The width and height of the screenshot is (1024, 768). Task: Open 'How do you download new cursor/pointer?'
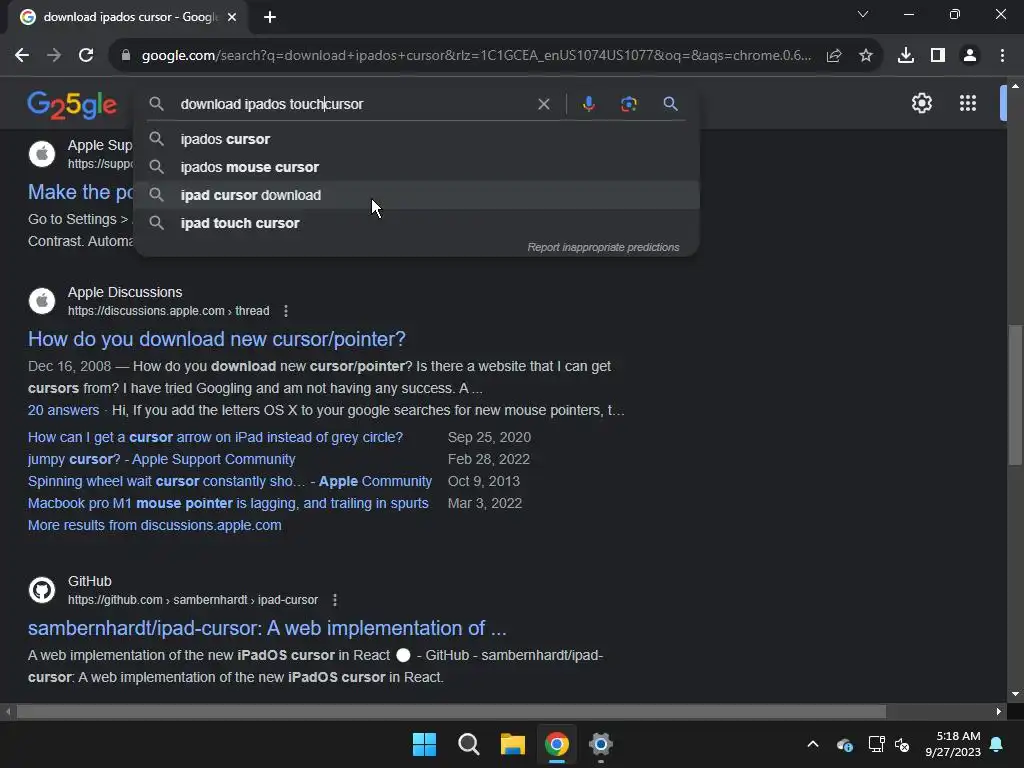point(217,339)
